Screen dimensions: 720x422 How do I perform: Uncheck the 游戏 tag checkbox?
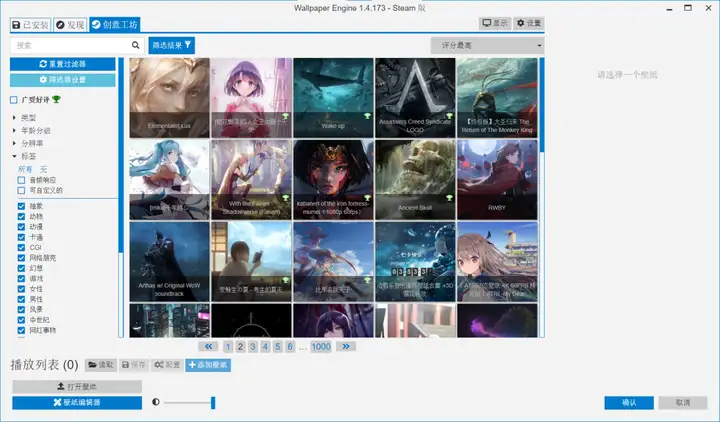coord(21,278)
